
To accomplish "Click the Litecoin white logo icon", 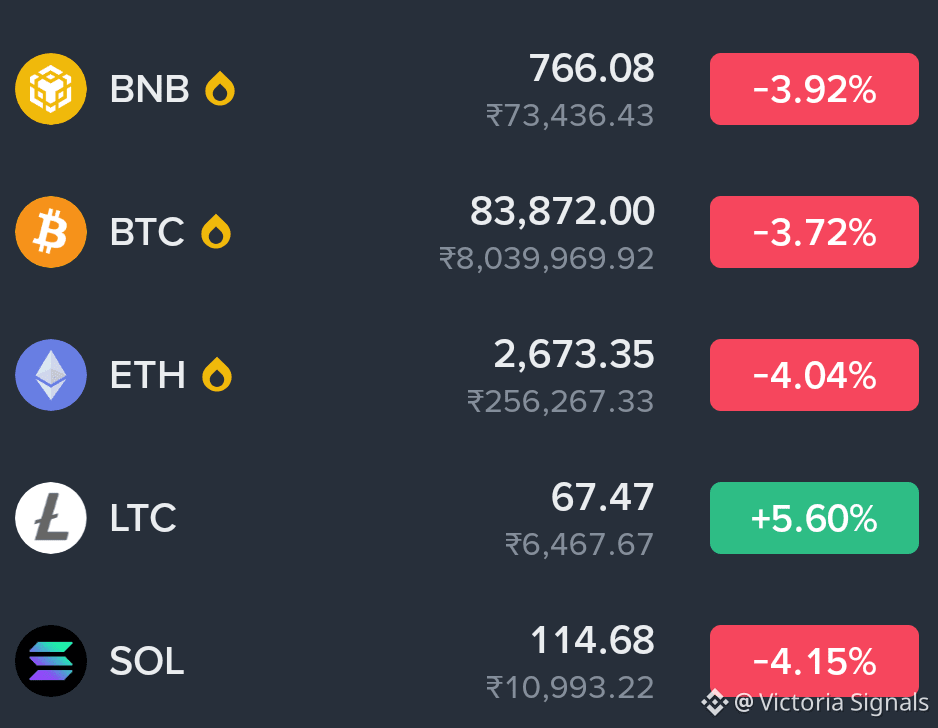I will (x=51, y=518).
